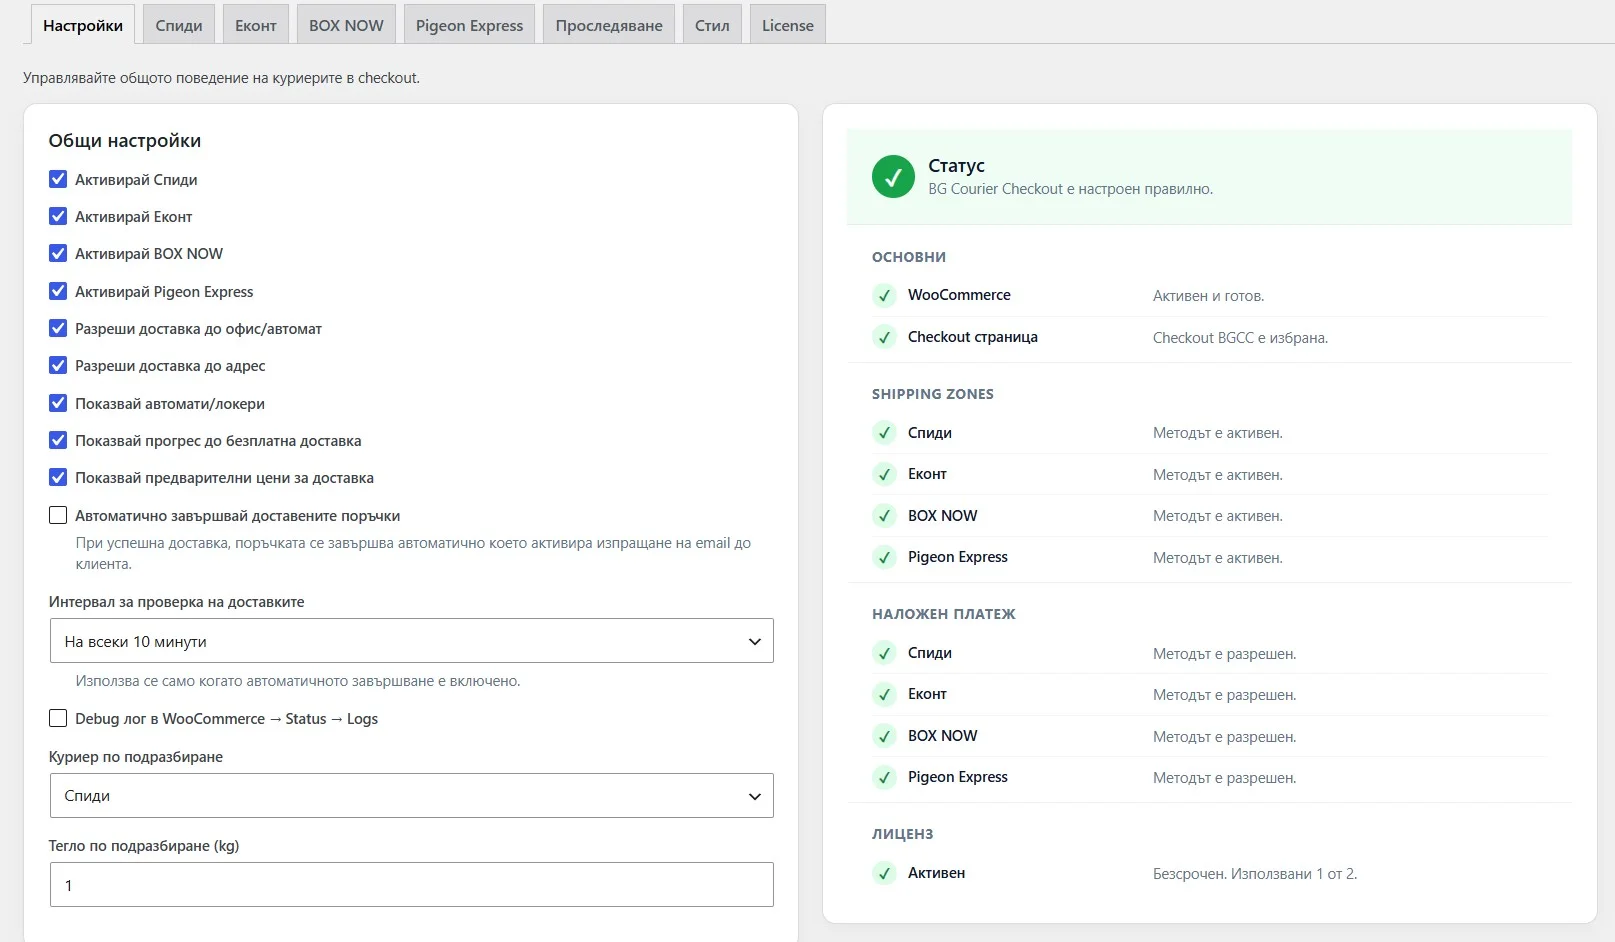Click BOX NOW check icon under Наложен платеж
The image size is (1615, 942).
click(x=884, y=736)
